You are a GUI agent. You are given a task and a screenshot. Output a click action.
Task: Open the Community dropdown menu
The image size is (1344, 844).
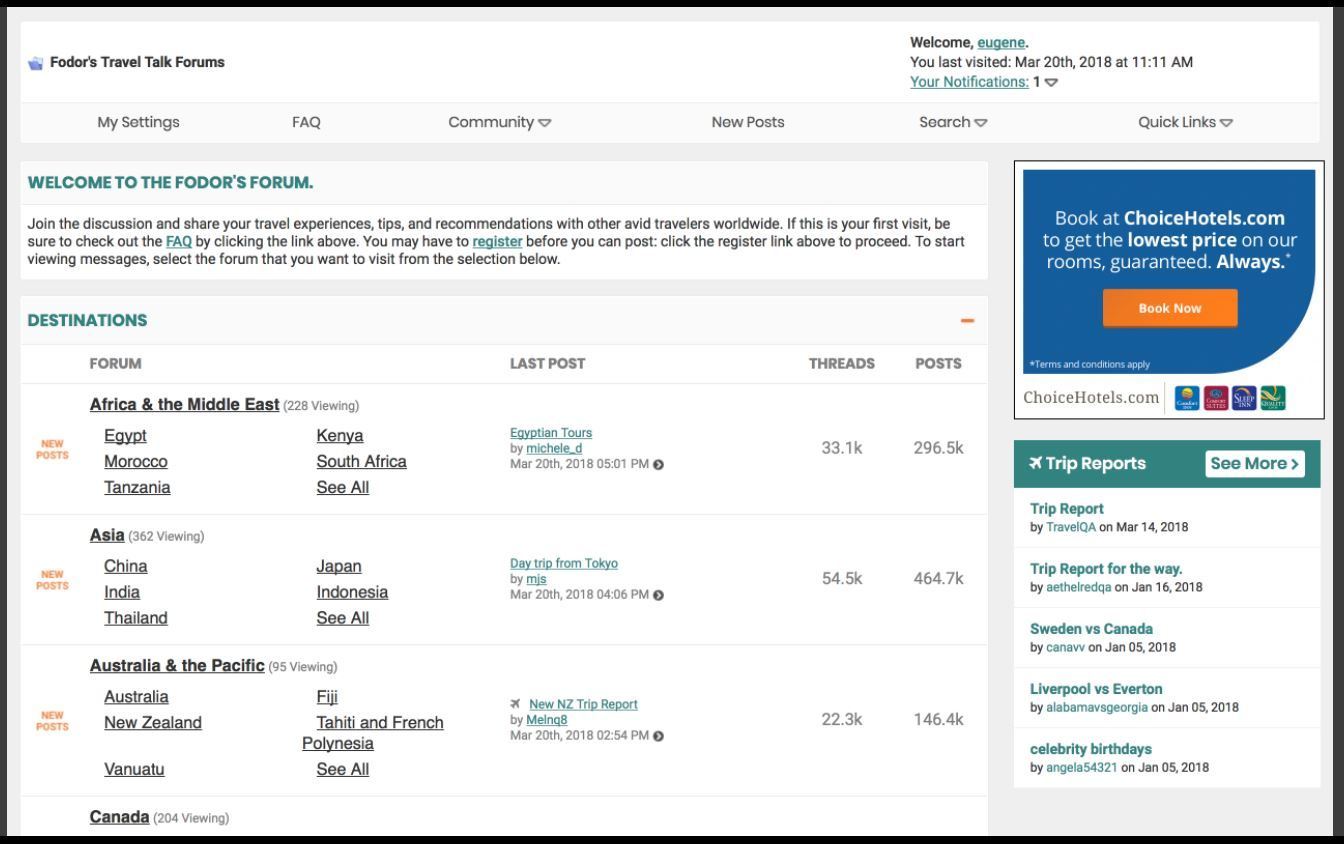click(499, 122)
